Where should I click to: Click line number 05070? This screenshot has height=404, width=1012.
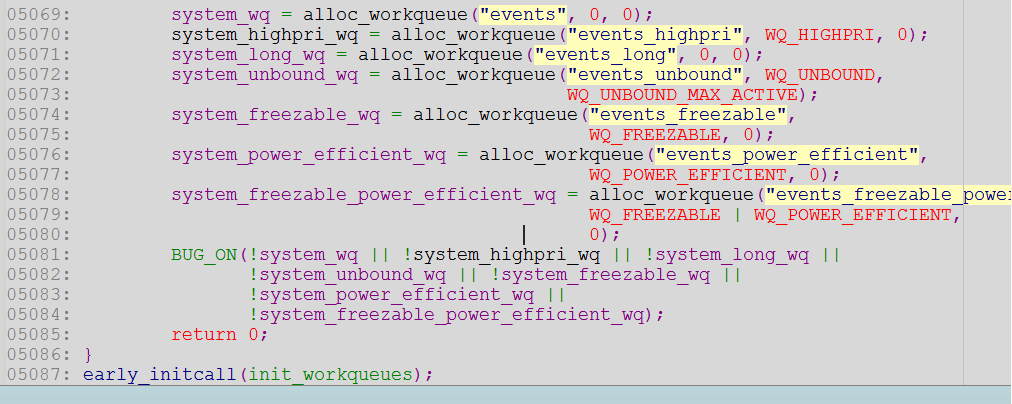[37, 34]
